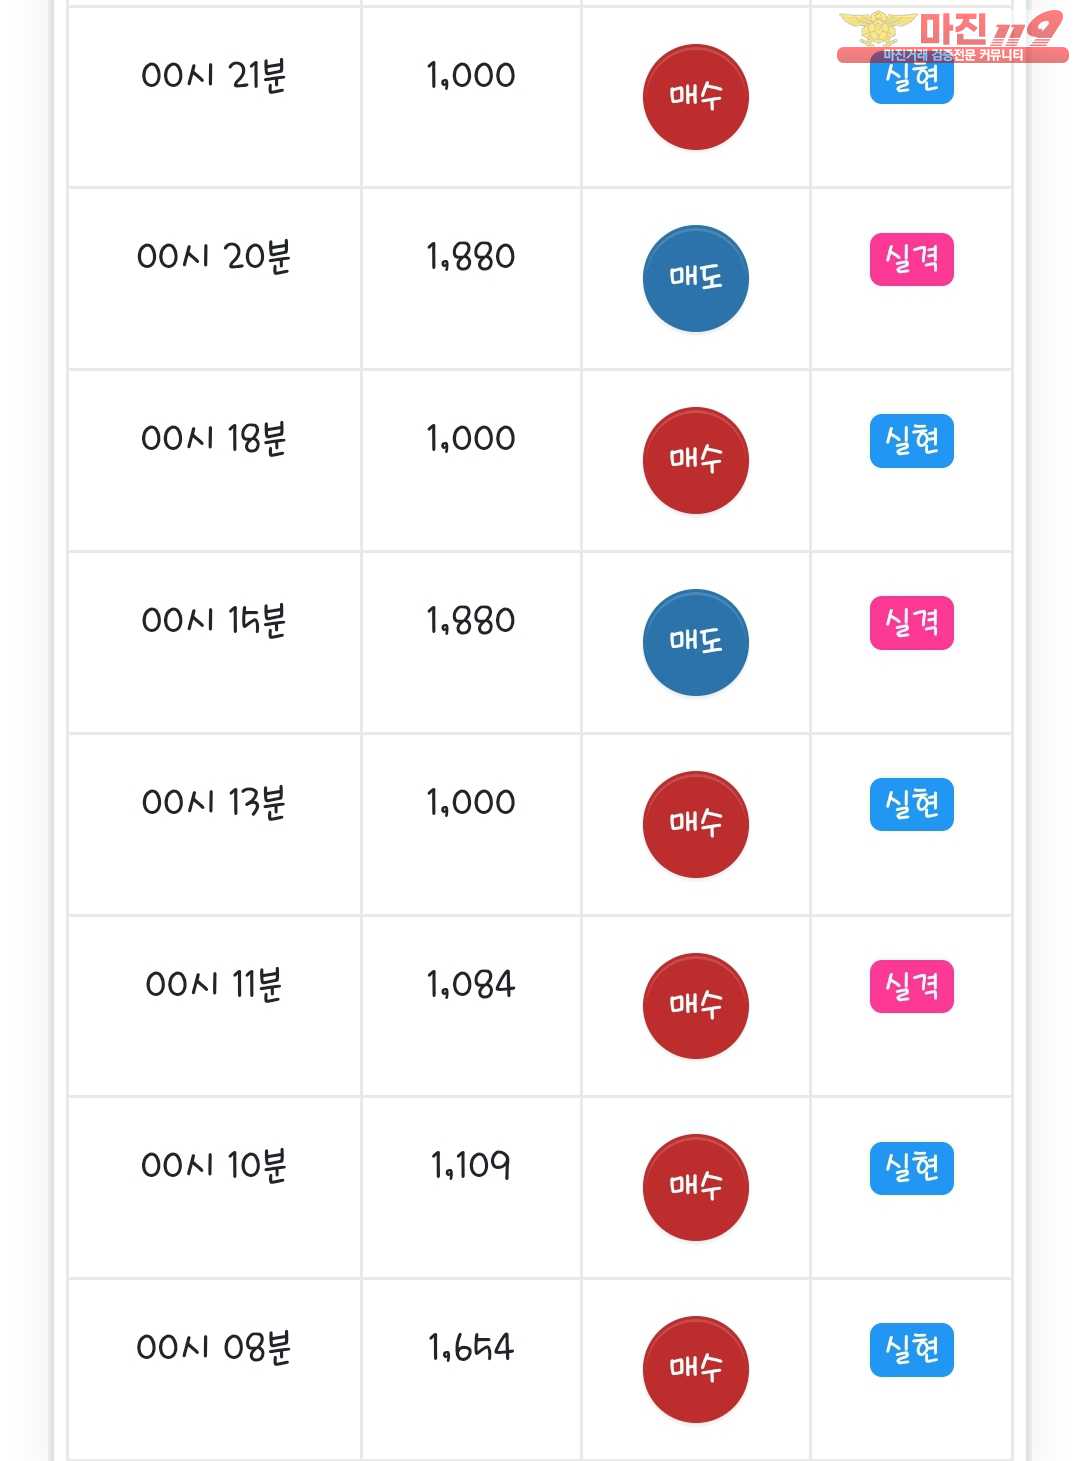
Task: Click the 매수 button for 00시 21분
Action: pos(695,97)
